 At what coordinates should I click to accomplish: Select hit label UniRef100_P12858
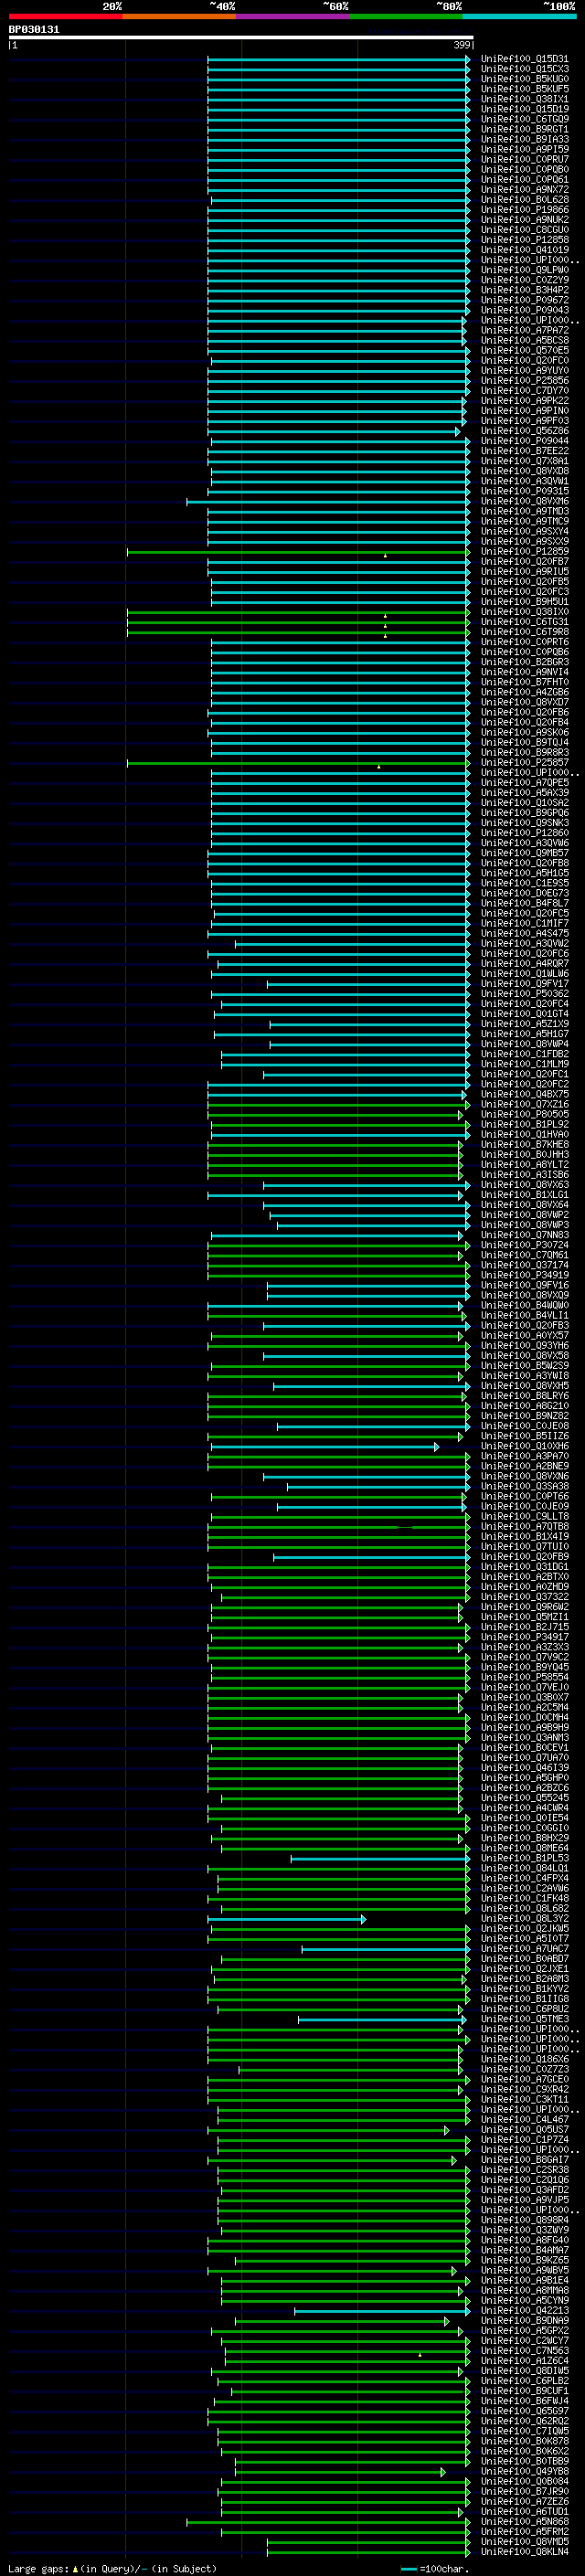coord(525,240)
